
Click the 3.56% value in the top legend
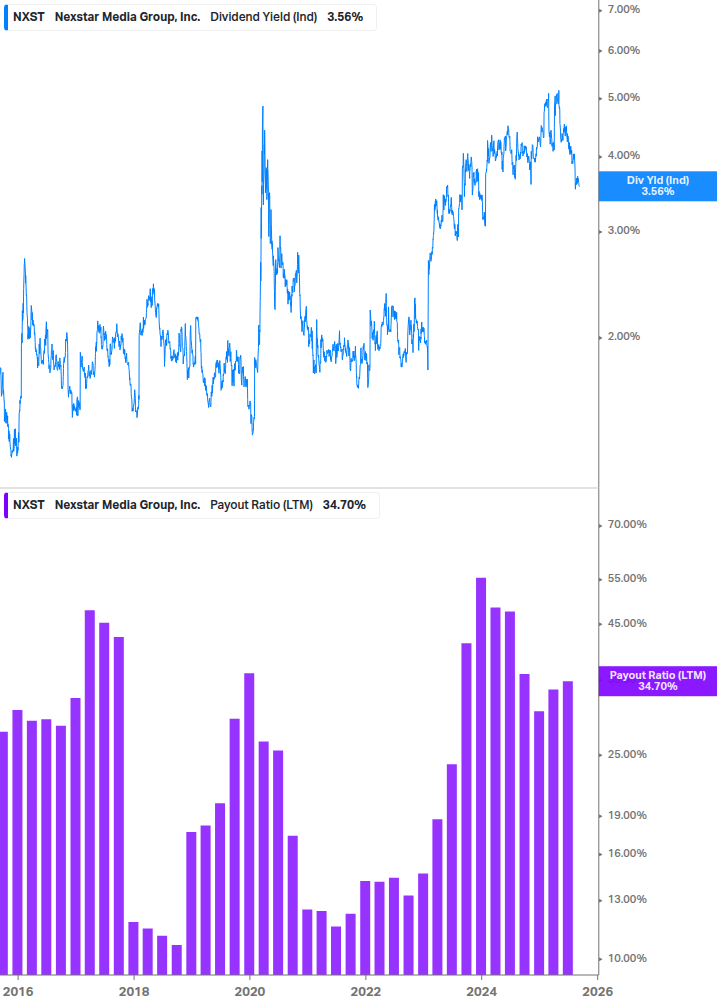click(345, 17)
